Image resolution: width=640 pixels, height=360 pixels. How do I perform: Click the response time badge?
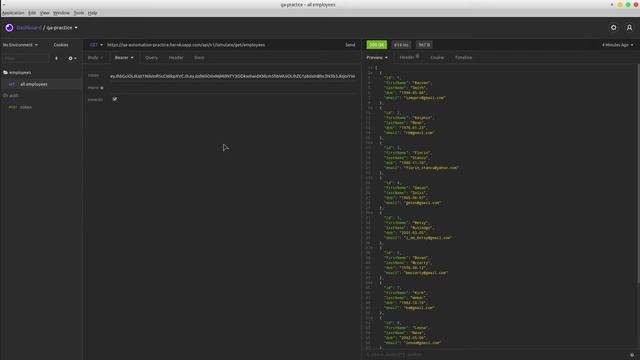pyautogui.click(x=401, y=44)
